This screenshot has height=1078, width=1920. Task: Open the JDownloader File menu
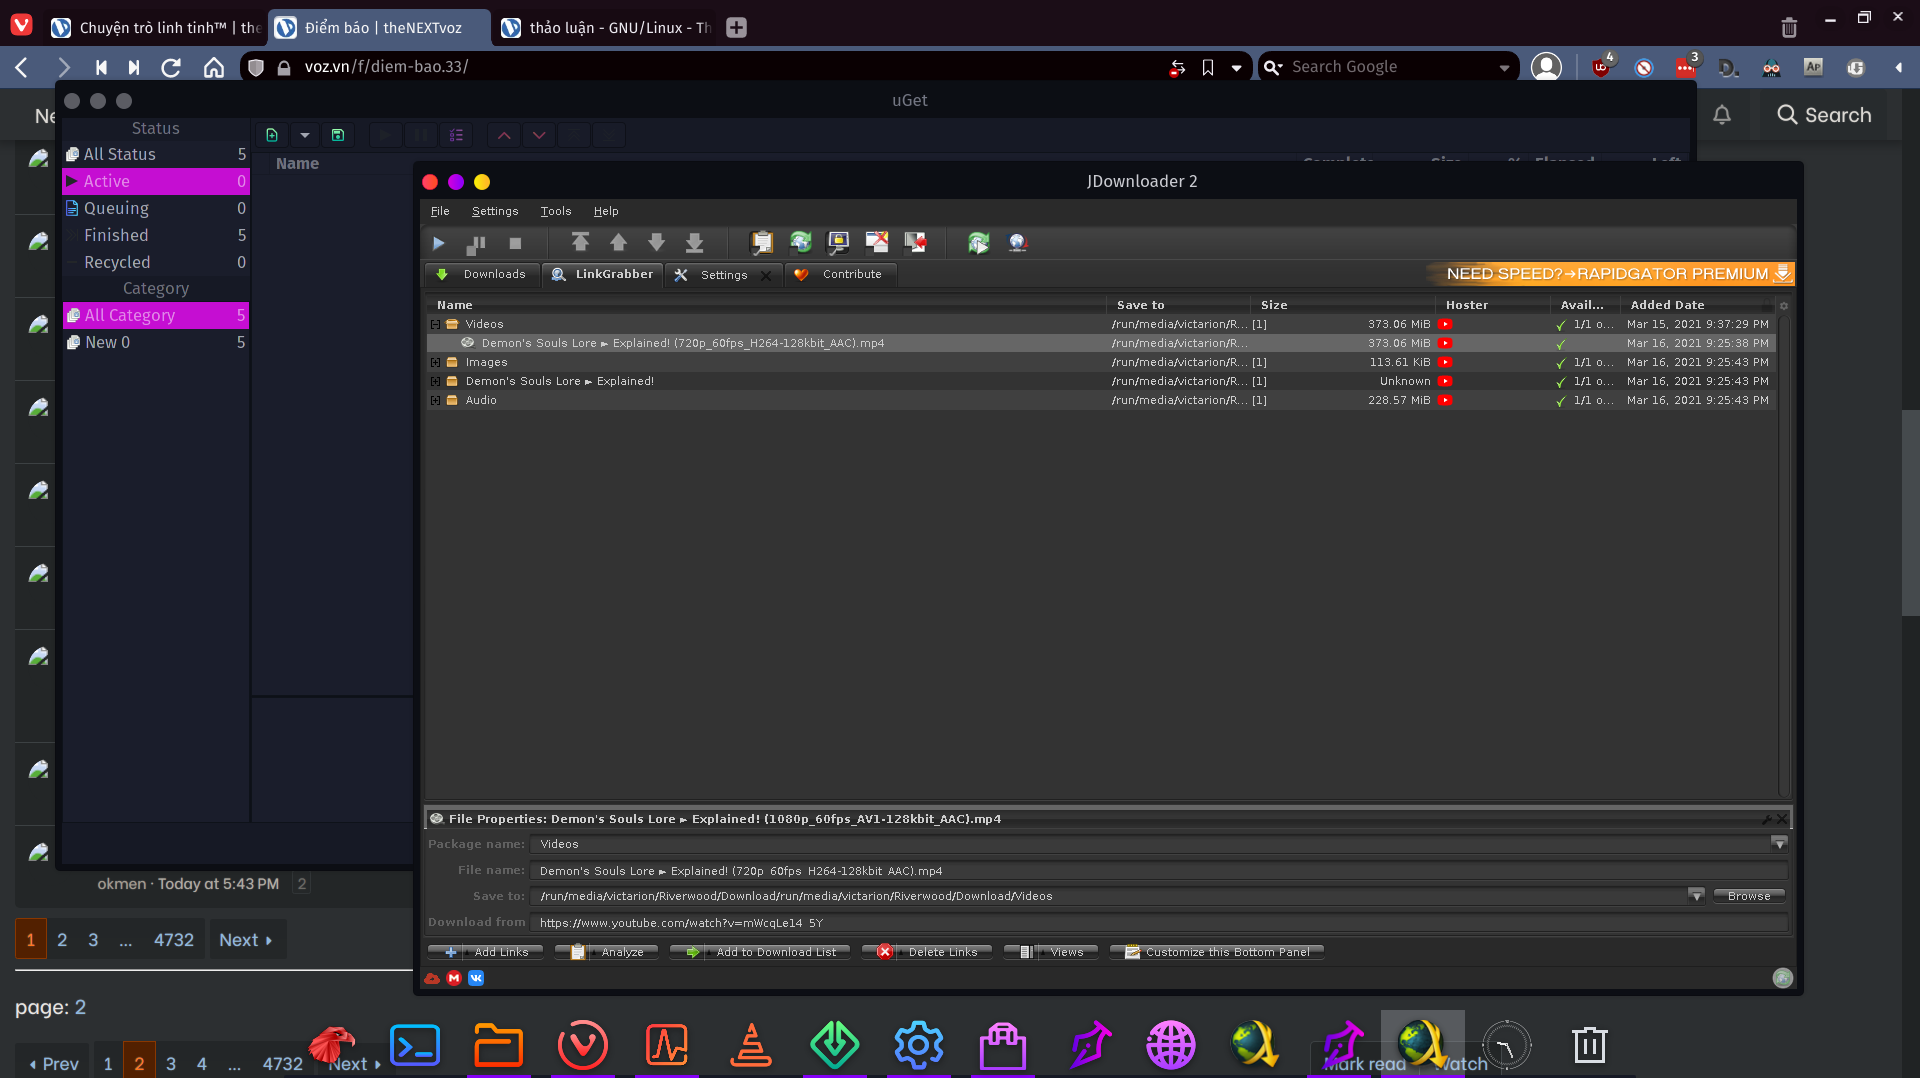(440, 211)
